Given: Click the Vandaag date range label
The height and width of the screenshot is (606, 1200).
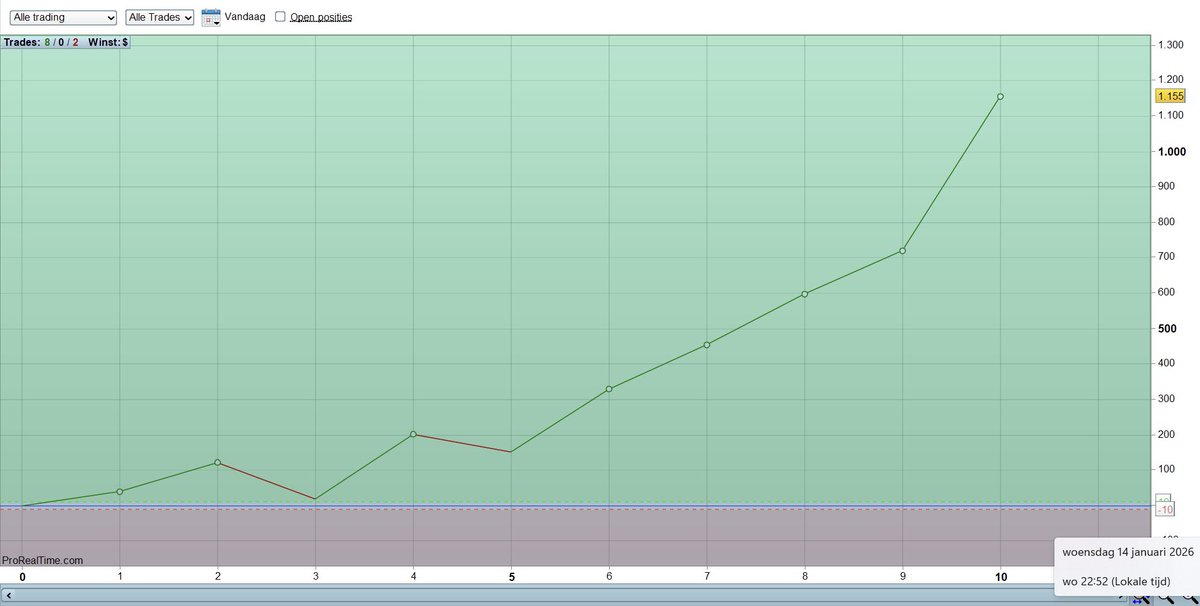Looking at the screenshot, I should (x=245, y=17).
